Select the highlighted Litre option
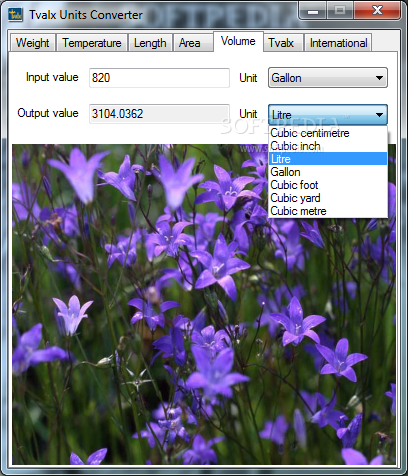The image size is (408, 476). 328,159
